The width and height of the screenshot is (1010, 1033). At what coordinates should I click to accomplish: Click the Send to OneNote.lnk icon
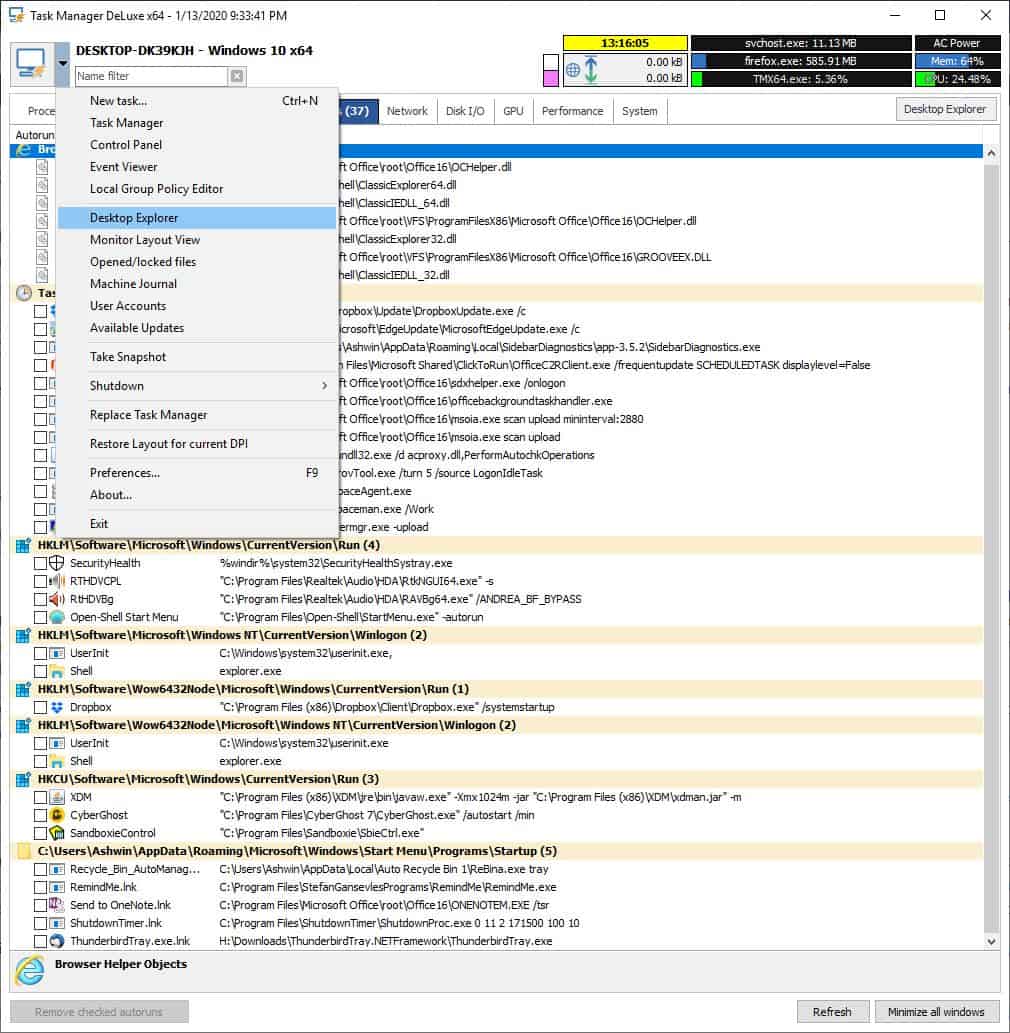[x=57, y=905]
